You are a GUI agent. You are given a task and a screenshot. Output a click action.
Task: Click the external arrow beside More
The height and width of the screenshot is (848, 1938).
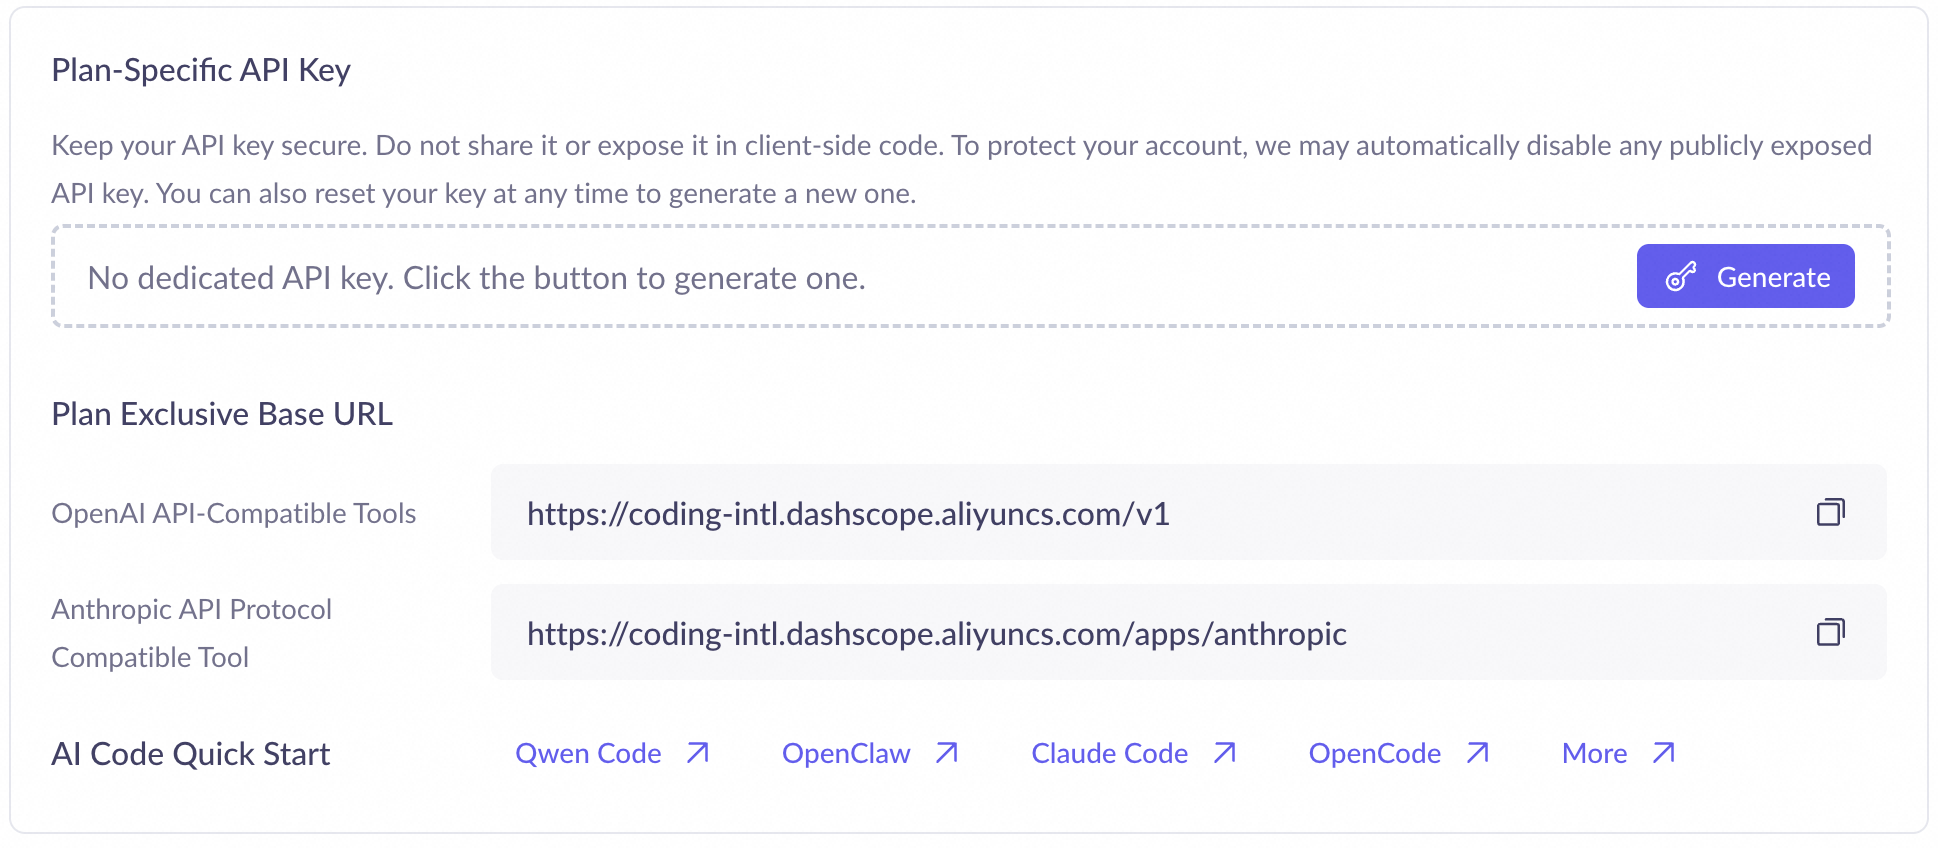(1664, 753)
